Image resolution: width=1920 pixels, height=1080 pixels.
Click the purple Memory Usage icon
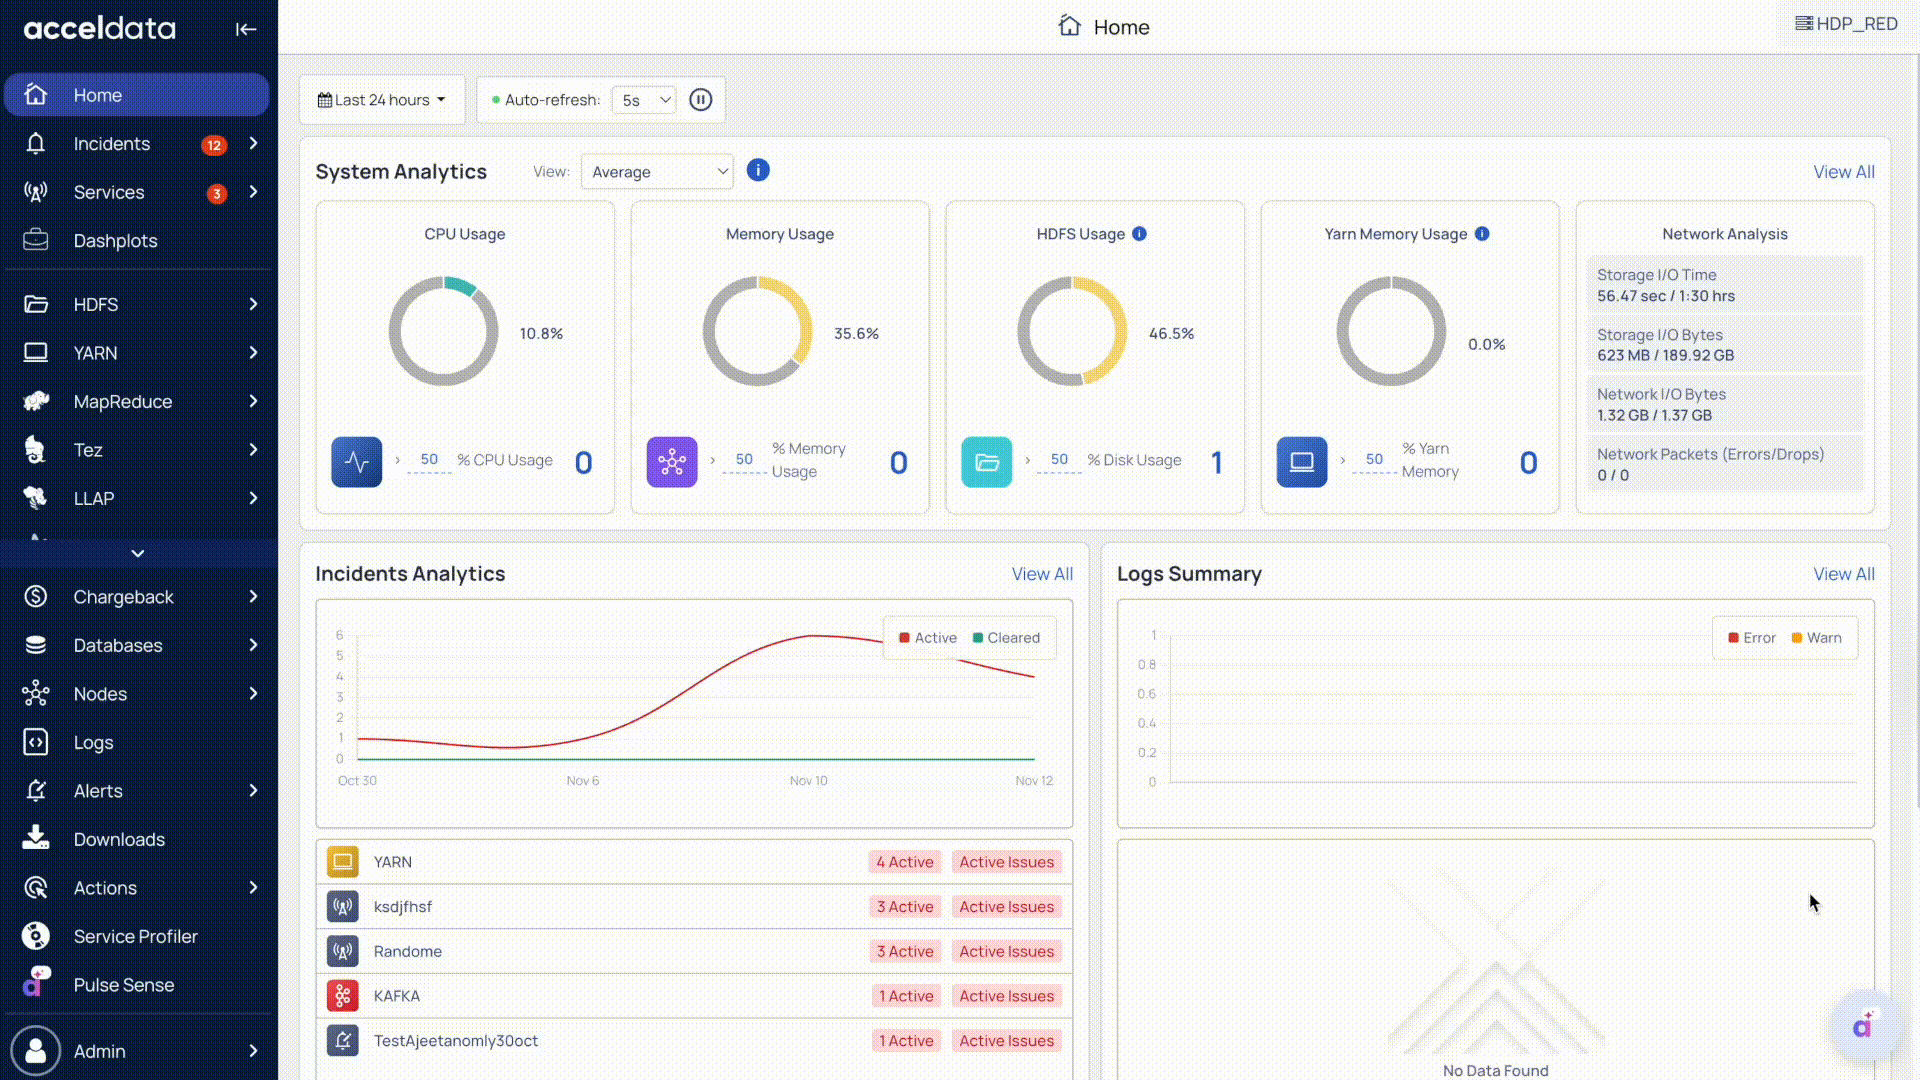coord(672,462)
